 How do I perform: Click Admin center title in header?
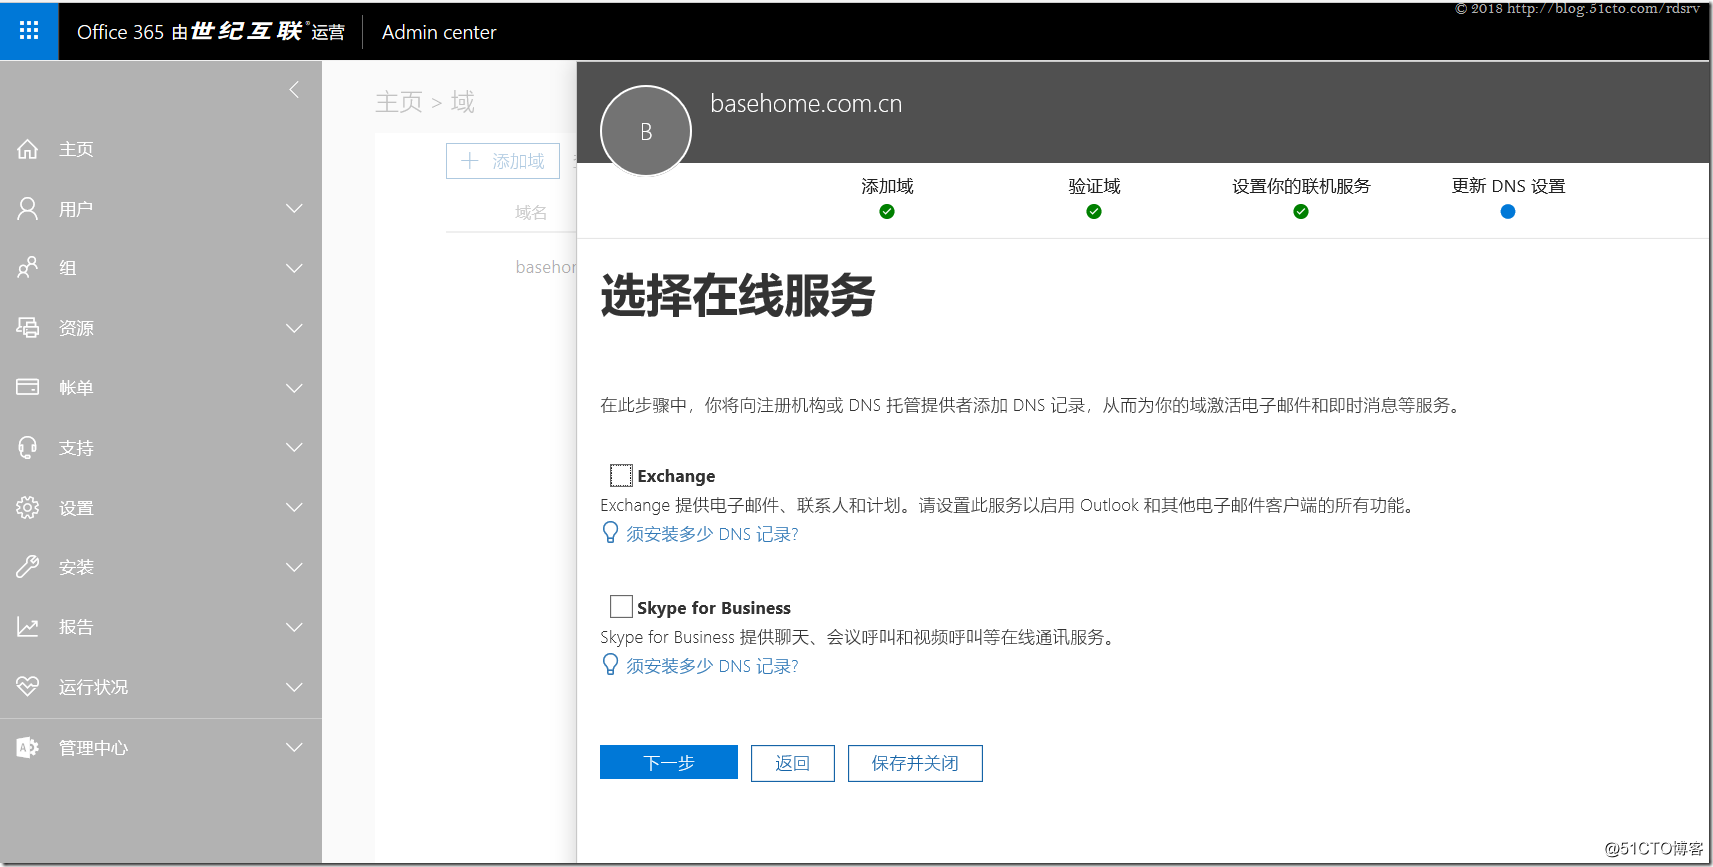[x=439, y=32]
